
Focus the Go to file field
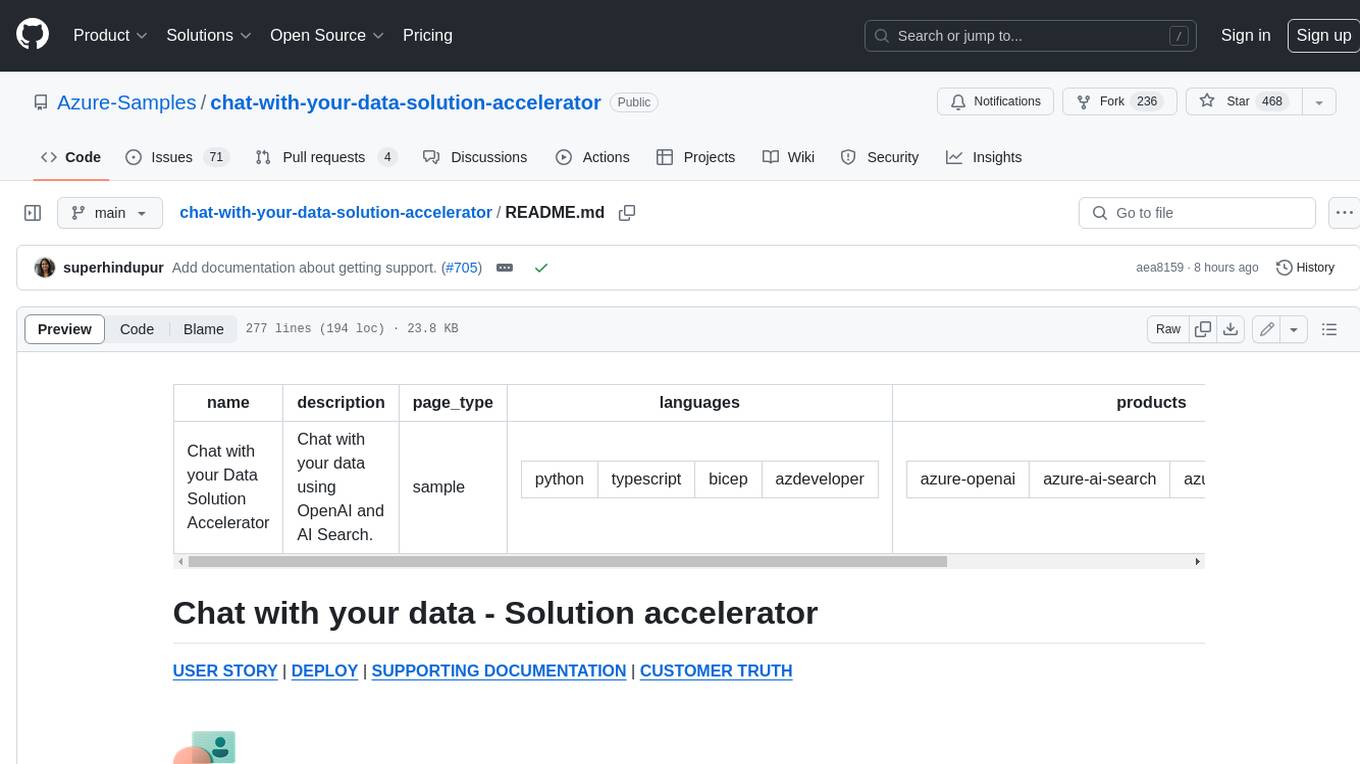[x=1197, y=213]
